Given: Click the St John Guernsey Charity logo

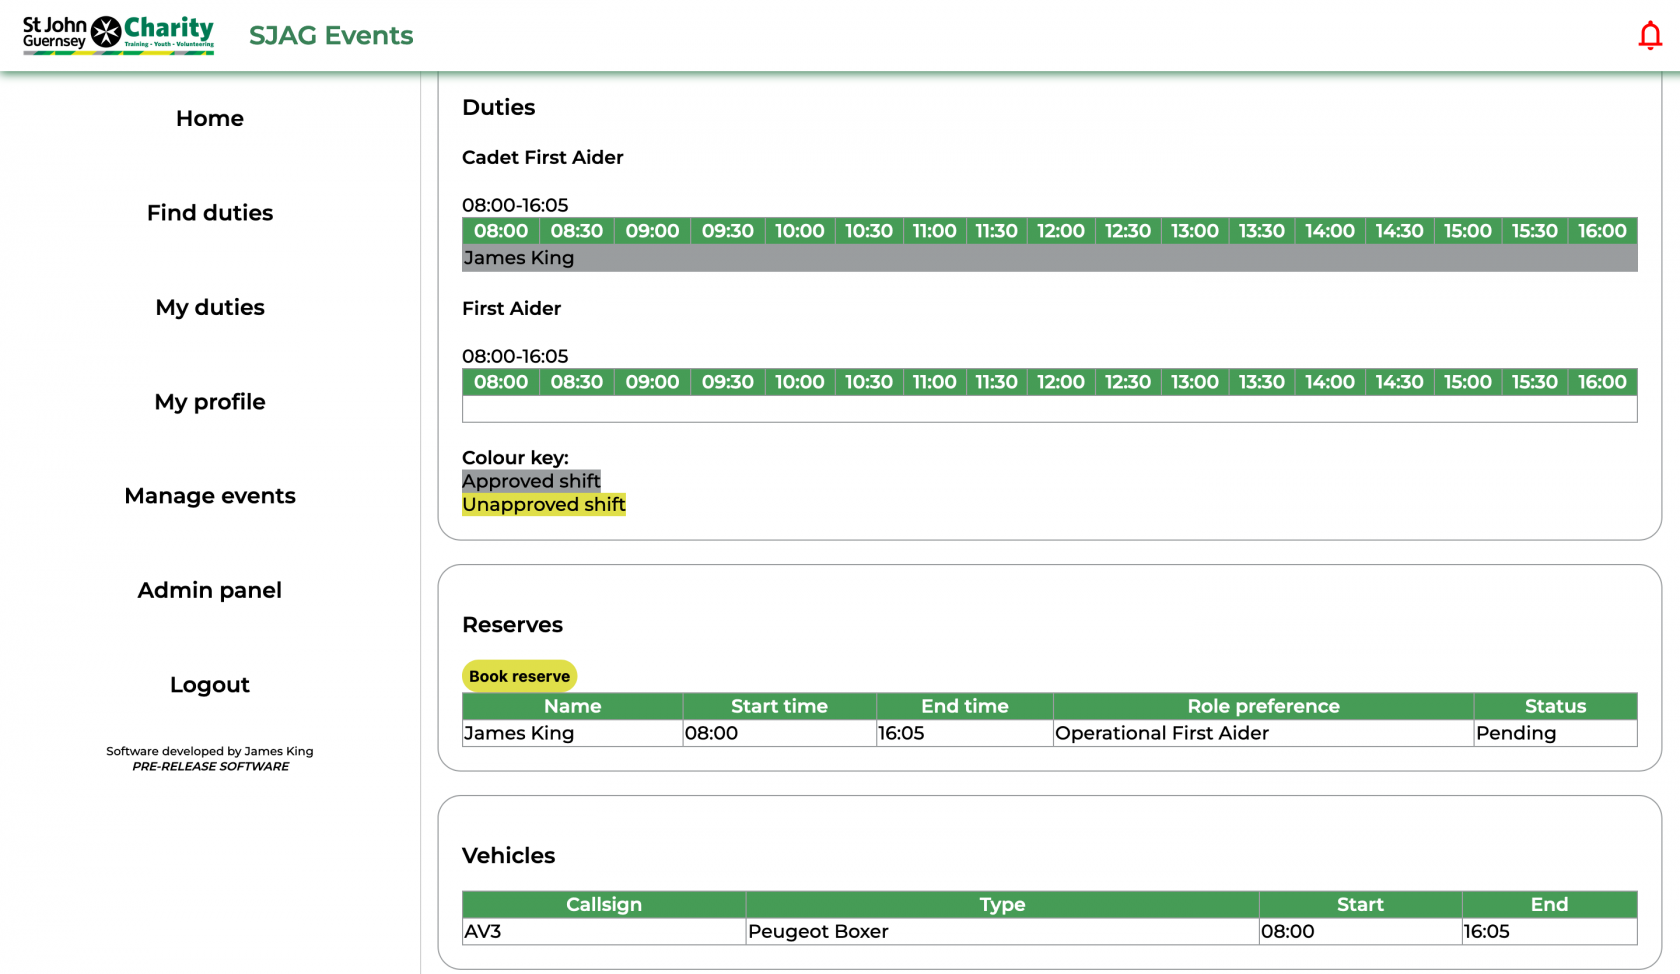Looking at the screenshot, I should click(x=117, y=33).
